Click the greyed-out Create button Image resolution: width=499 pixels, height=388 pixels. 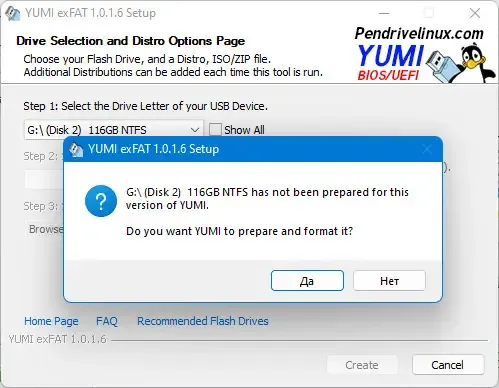(362, 365)
